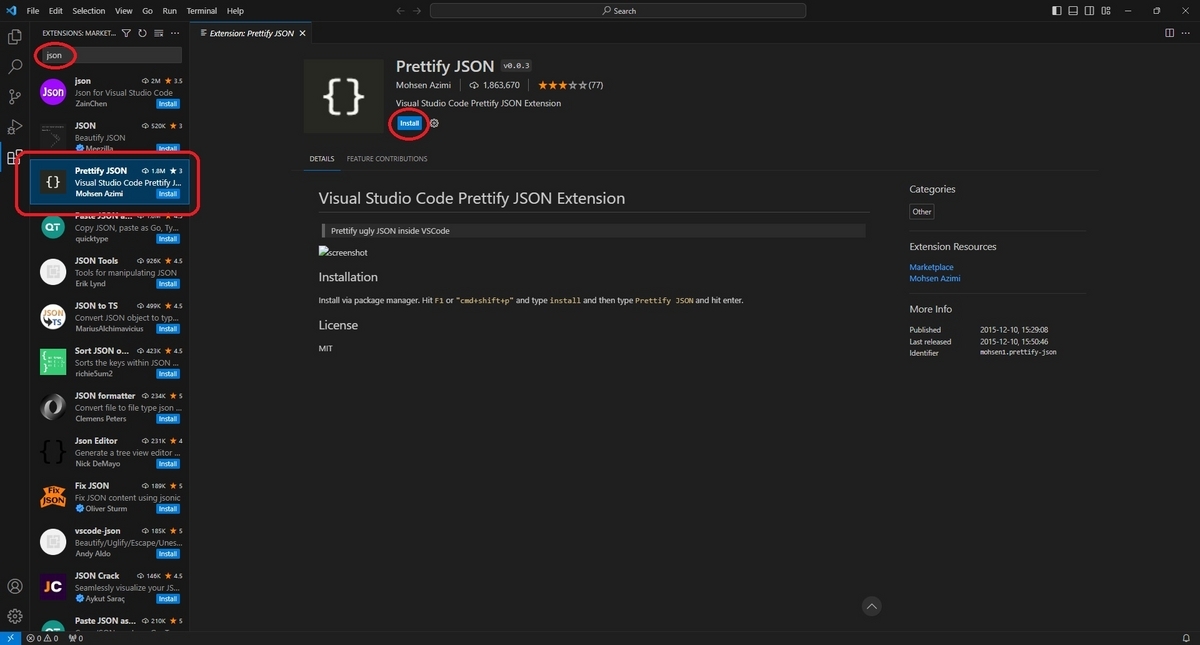Open the Go menu
Screen dimensions: 1200x645
coord(147,11)
